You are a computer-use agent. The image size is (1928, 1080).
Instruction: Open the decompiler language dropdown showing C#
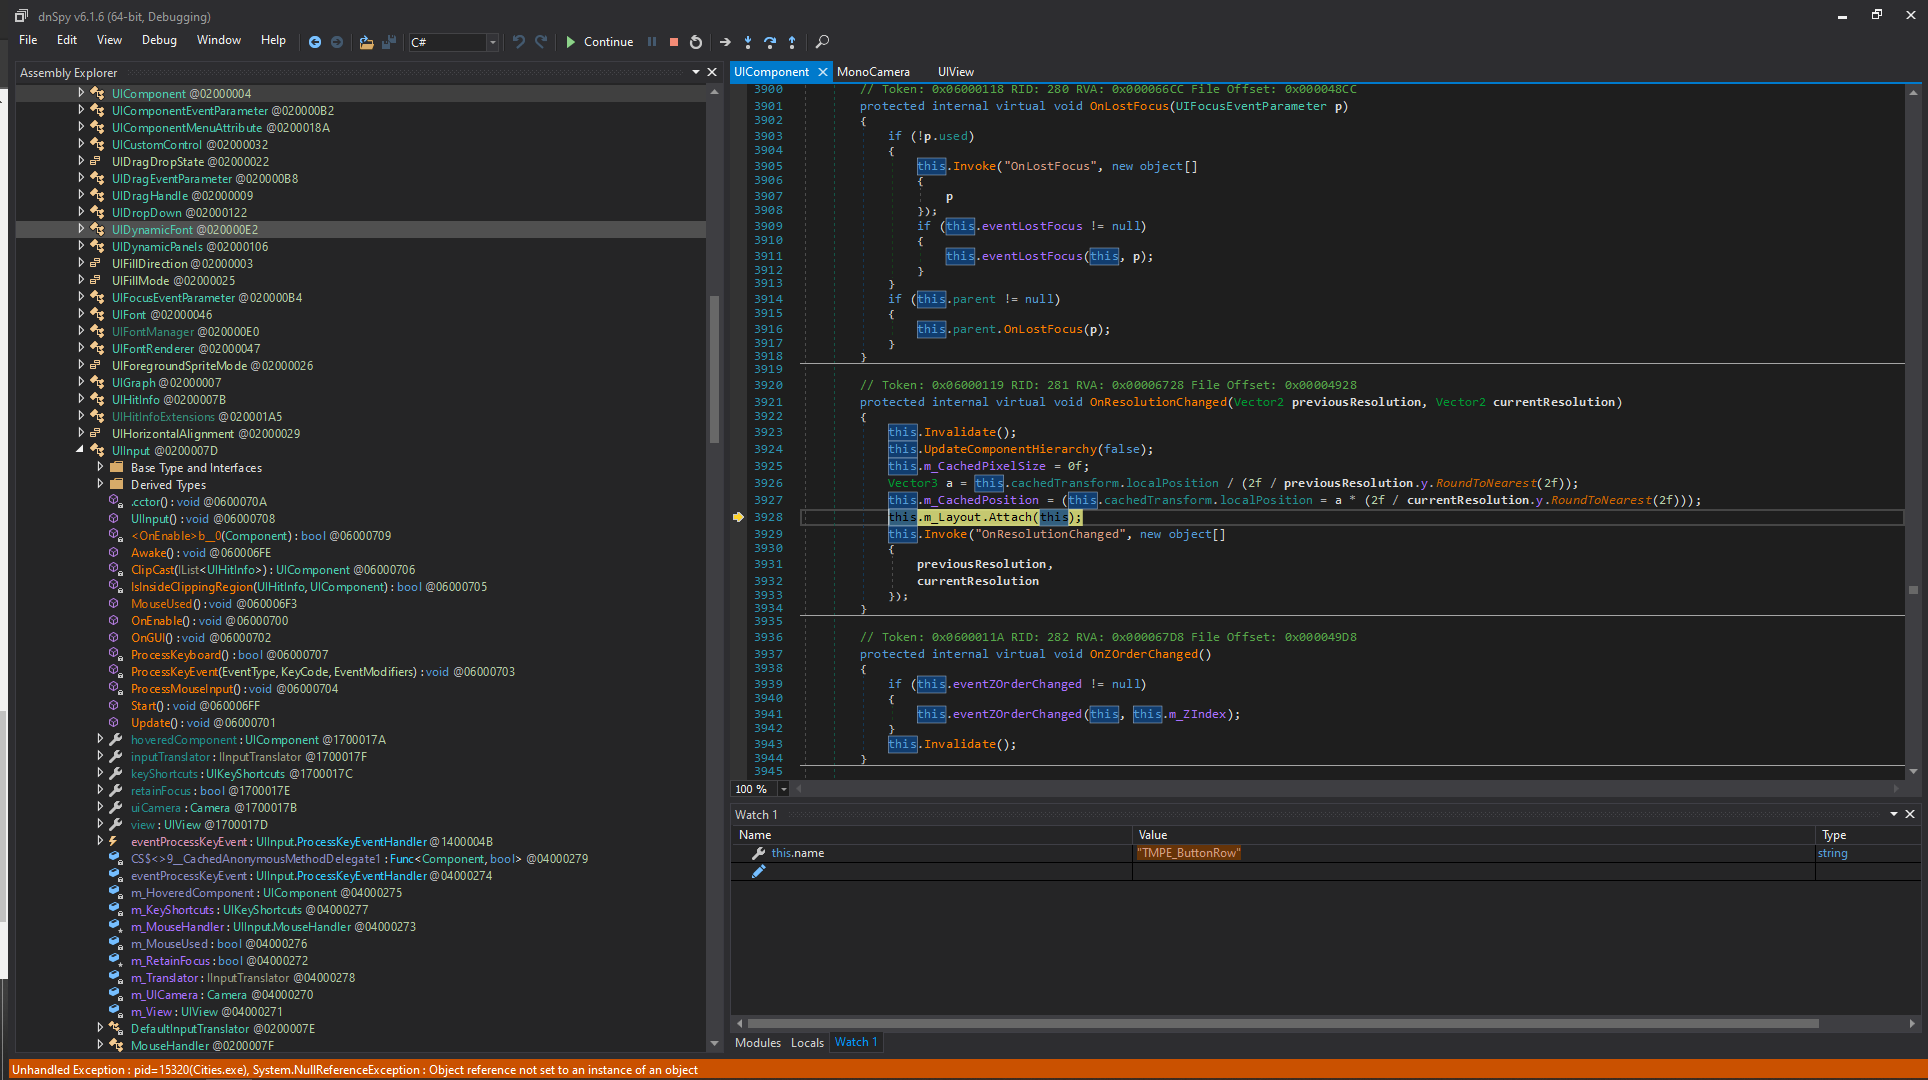(x=491, y=42)
